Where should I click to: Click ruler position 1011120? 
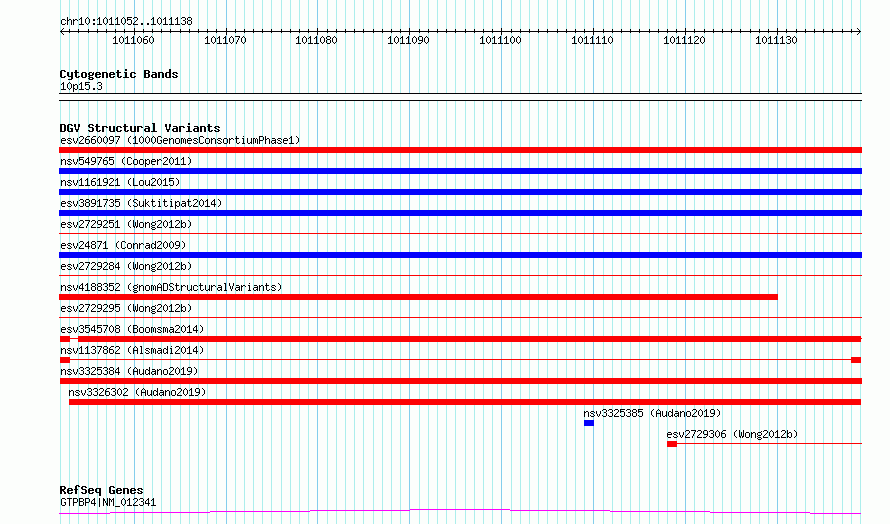684,40
